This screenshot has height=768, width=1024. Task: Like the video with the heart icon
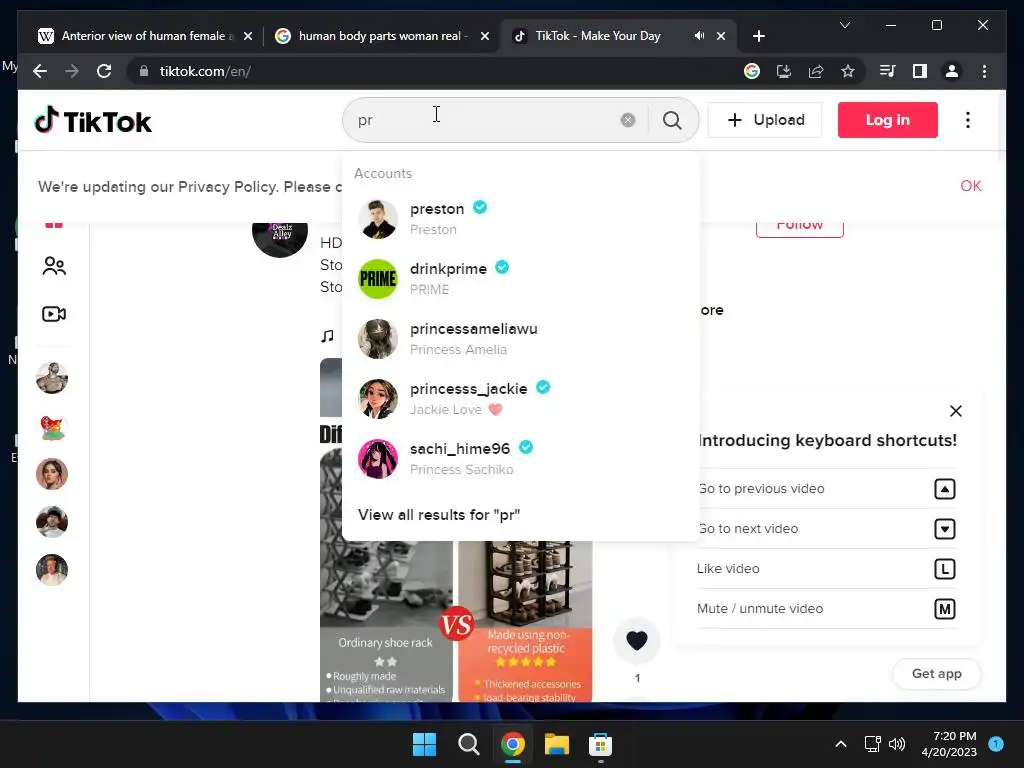pyautogui.click(x=637, y=641)
